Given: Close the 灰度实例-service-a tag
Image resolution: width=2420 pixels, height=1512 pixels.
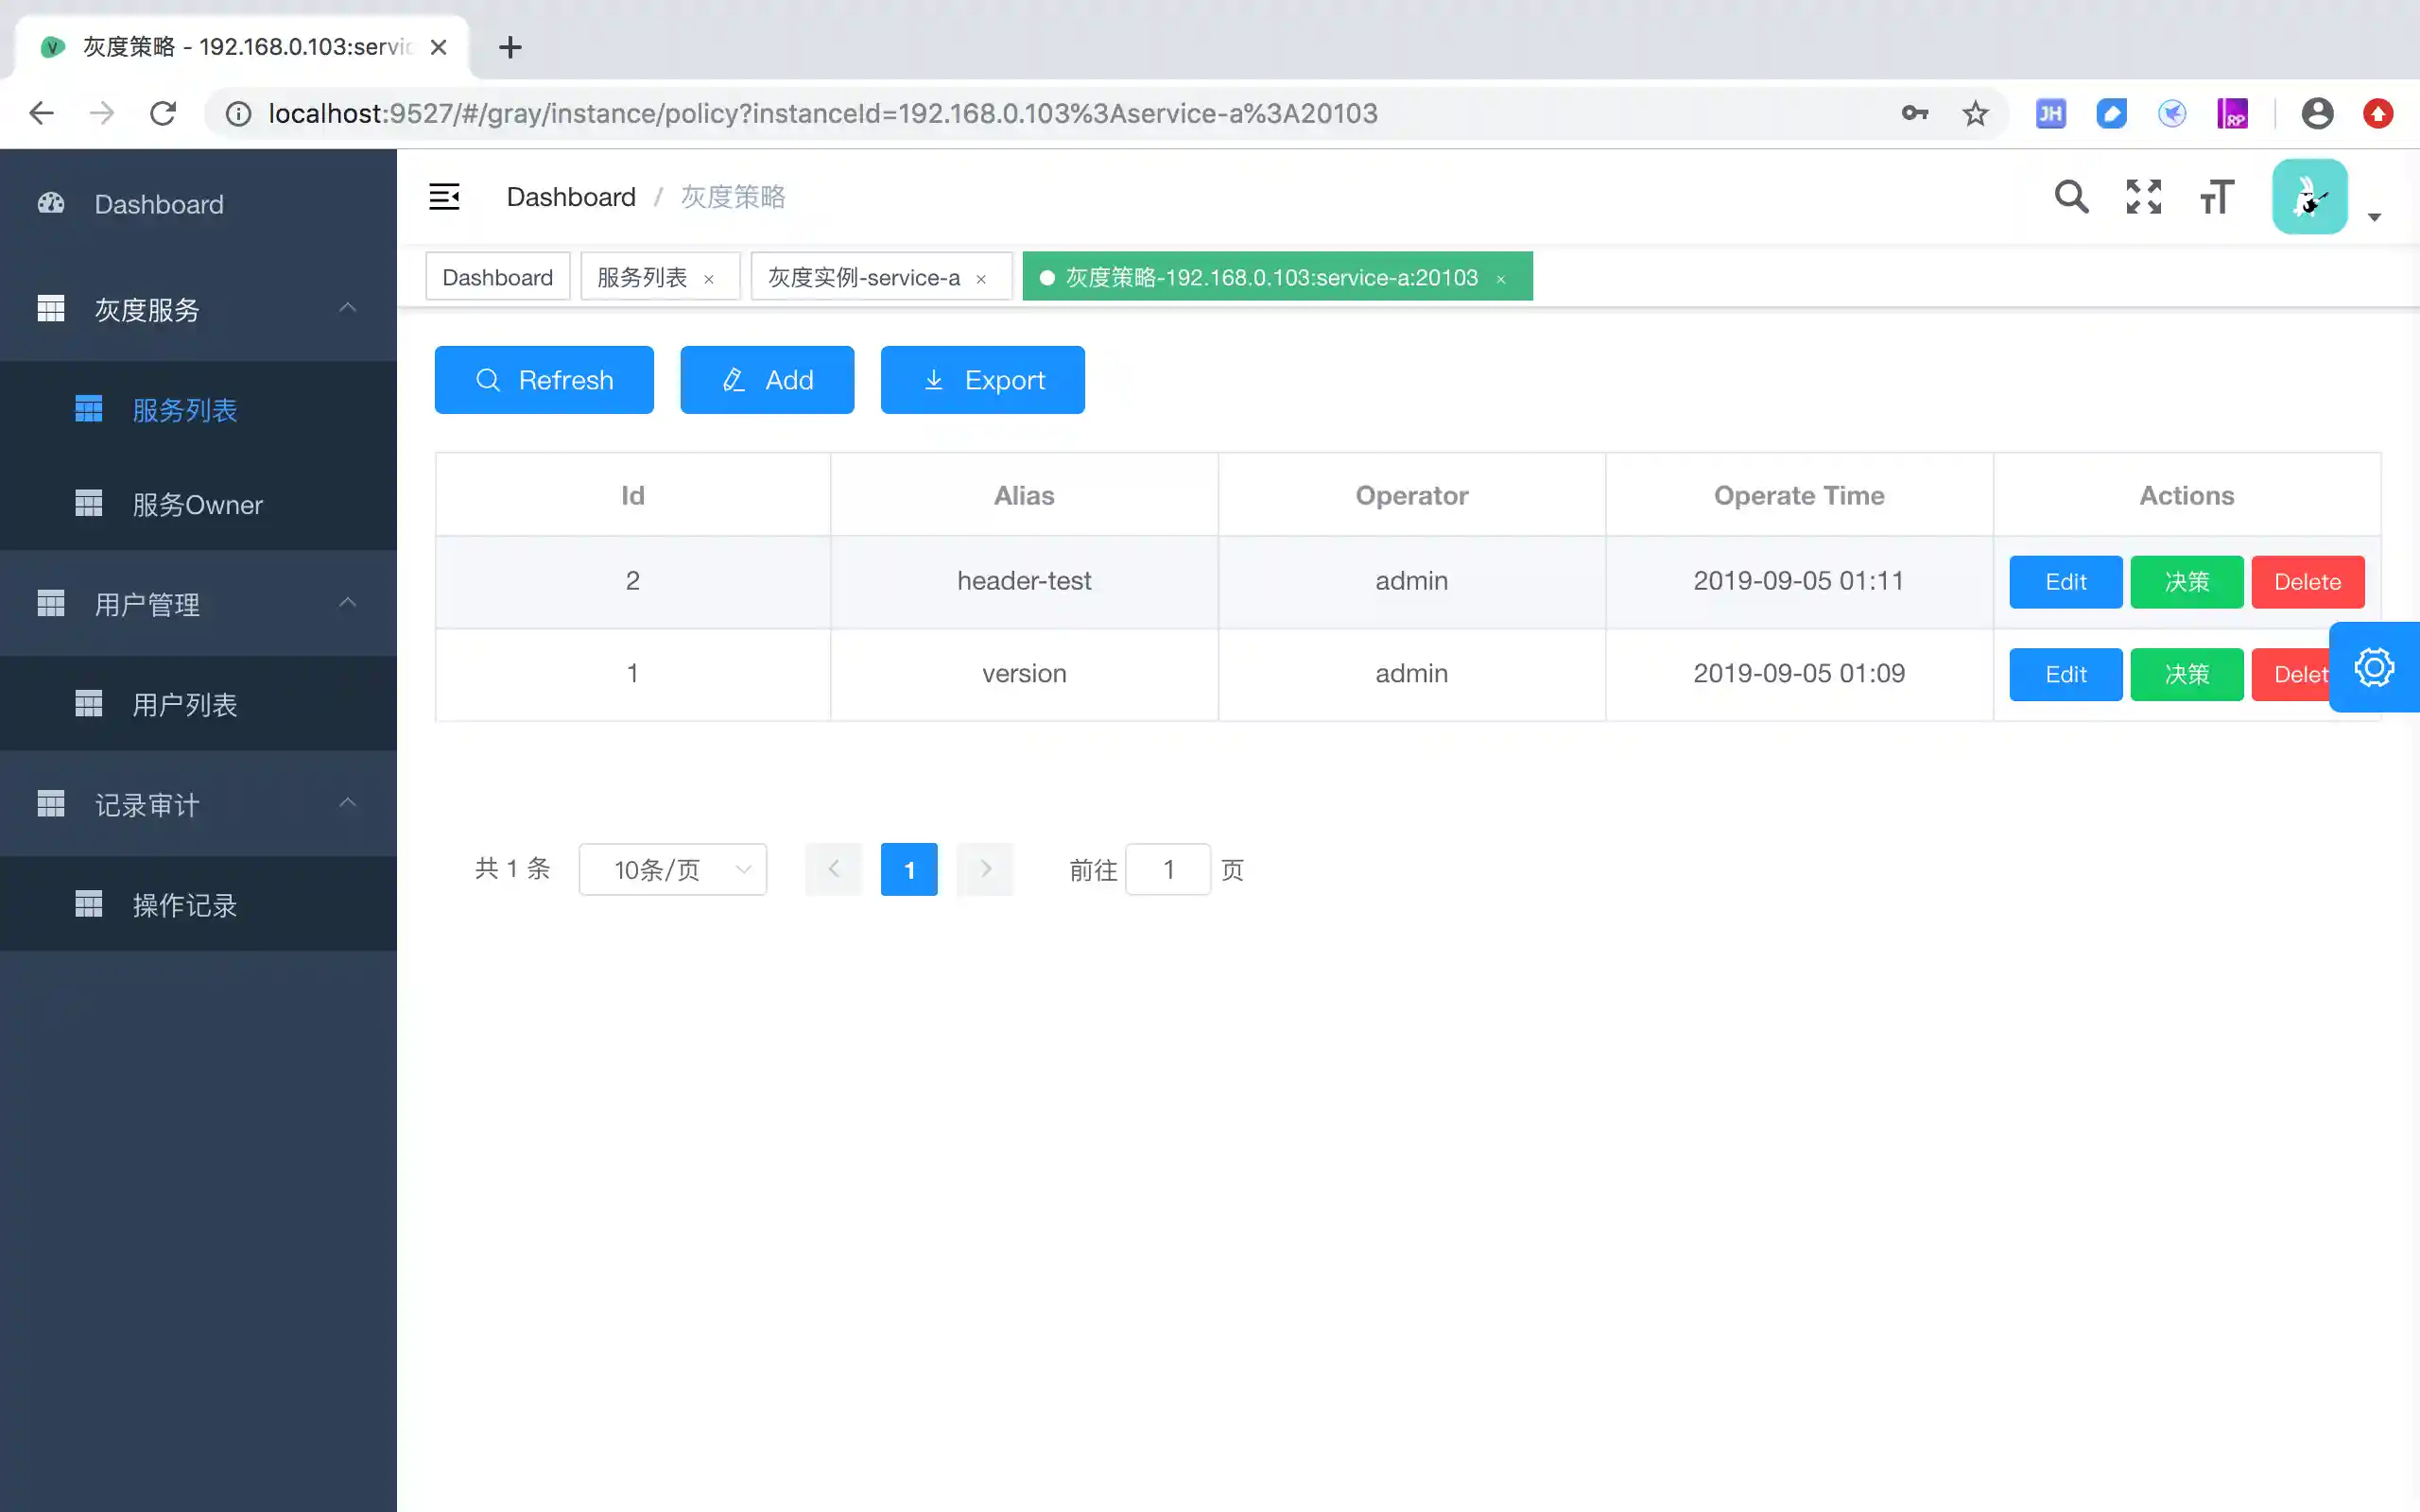Looking at the screenshot, I should [x=981, y=279].
